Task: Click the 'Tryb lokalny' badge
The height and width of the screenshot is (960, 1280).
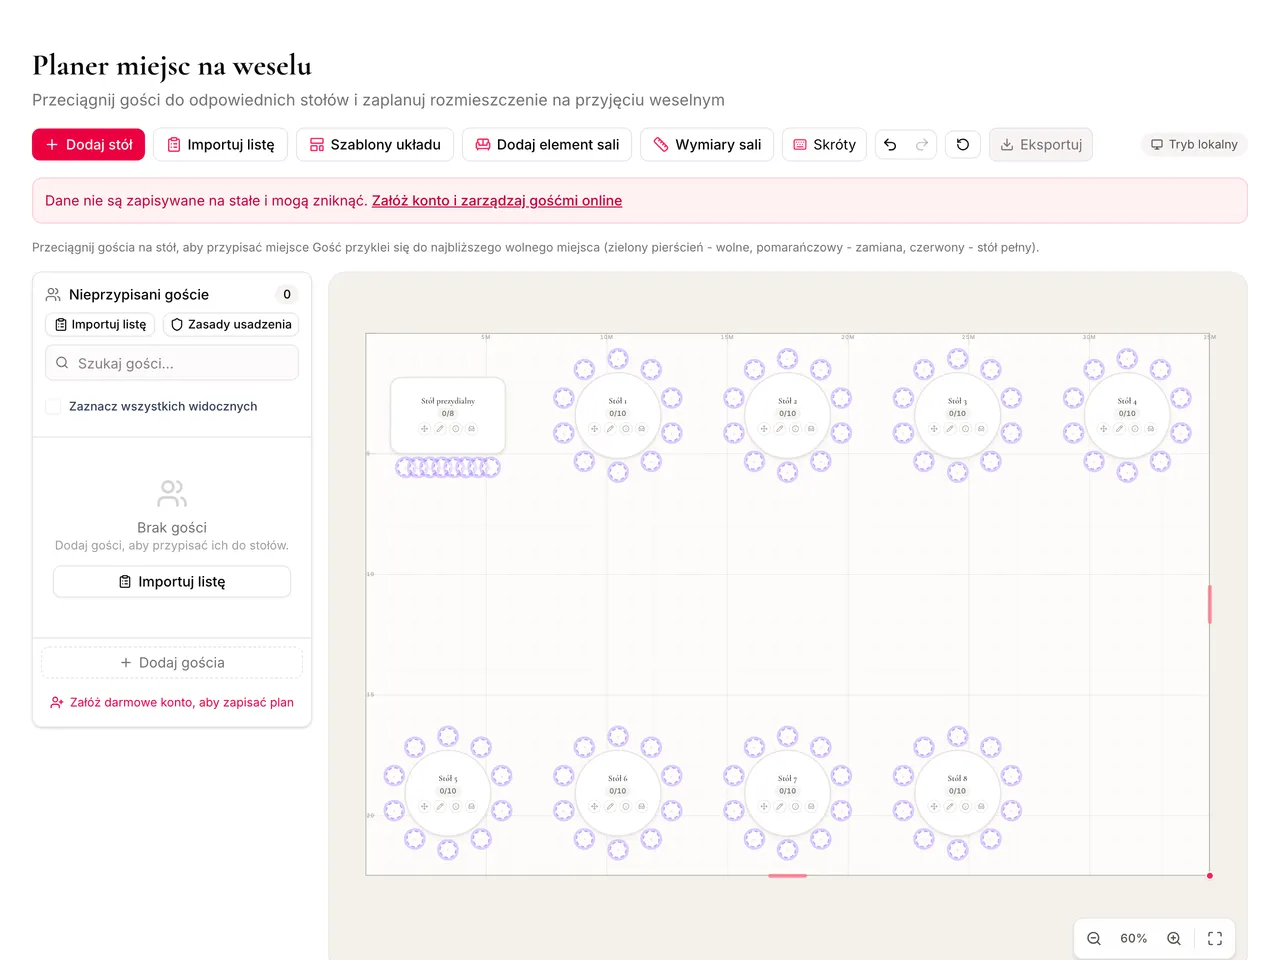Action: pos(1194,144)
